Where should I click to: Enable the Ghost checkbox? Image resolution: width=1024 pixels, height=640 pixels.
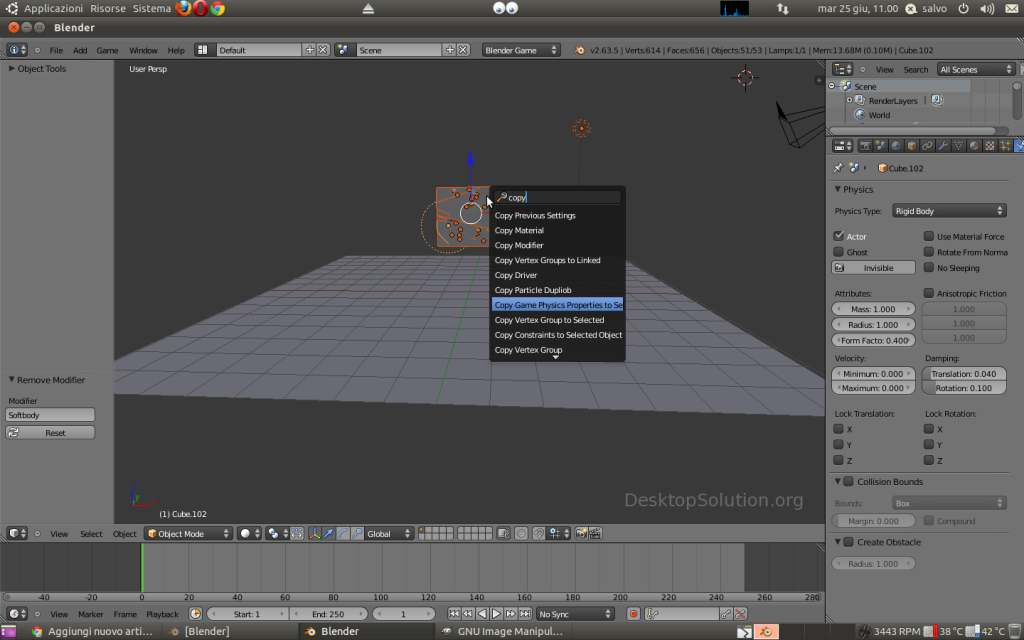click(839, 252)
